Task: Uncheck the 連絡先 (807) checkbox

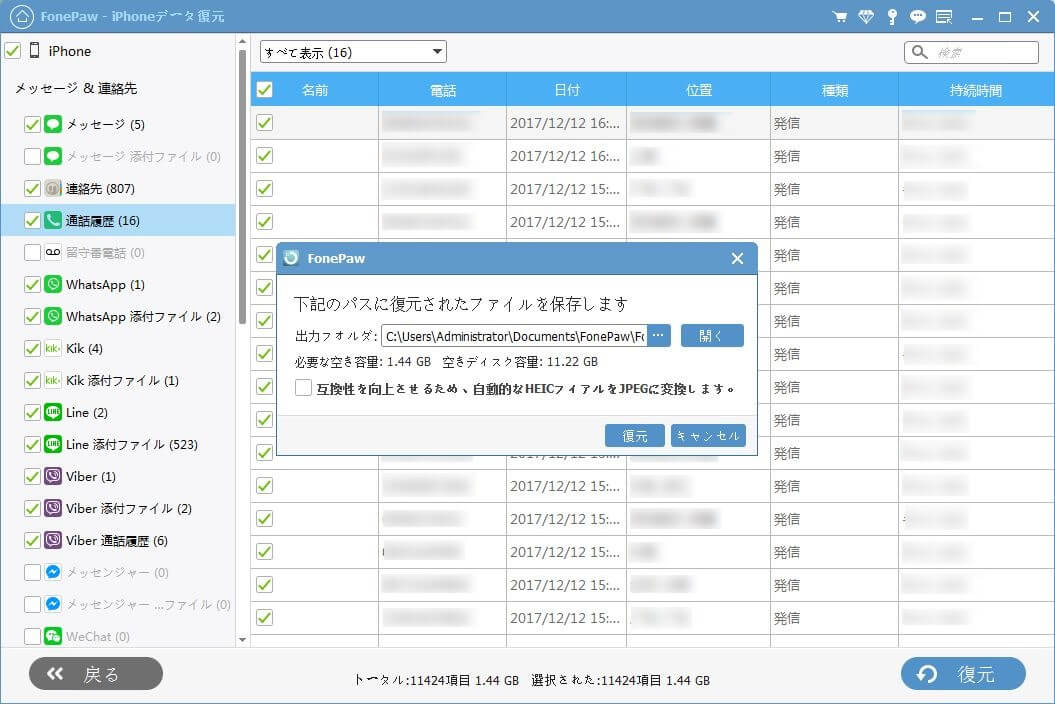Action: coord(32,188)
